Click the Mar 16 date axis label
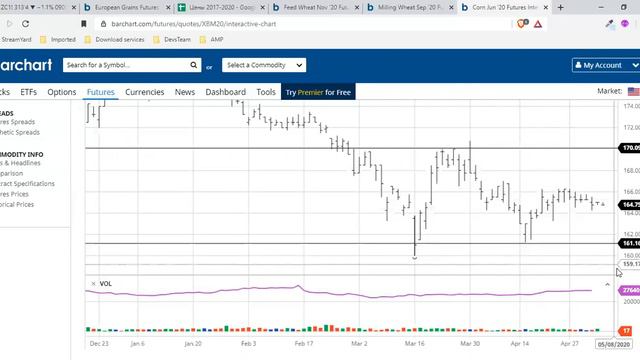Image resolution: width=640 pixels, height=360 pixels. pos(415,344)
